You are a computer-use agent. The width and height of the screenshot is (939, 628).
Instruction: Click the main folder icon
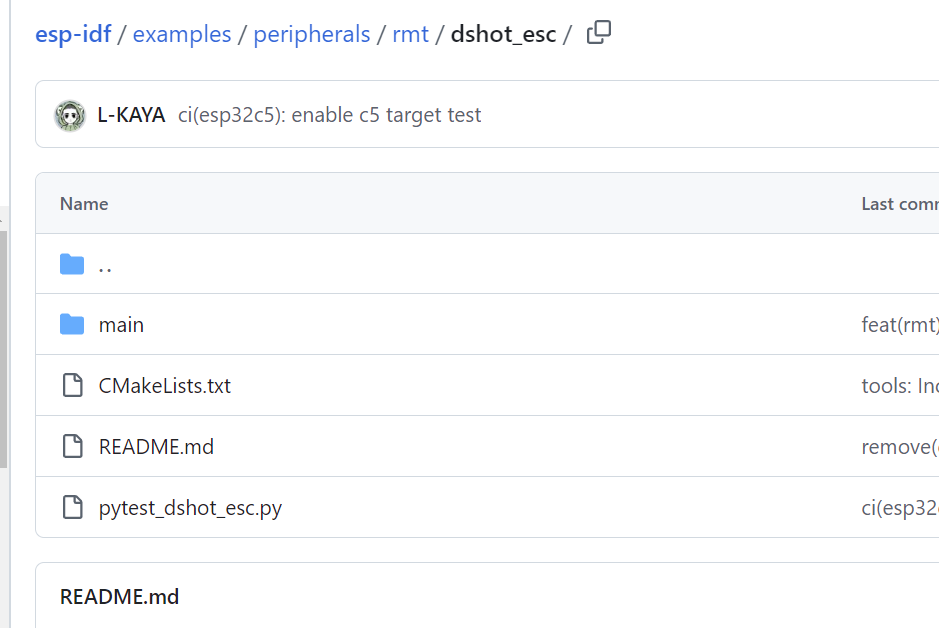(x=72, y=325)
